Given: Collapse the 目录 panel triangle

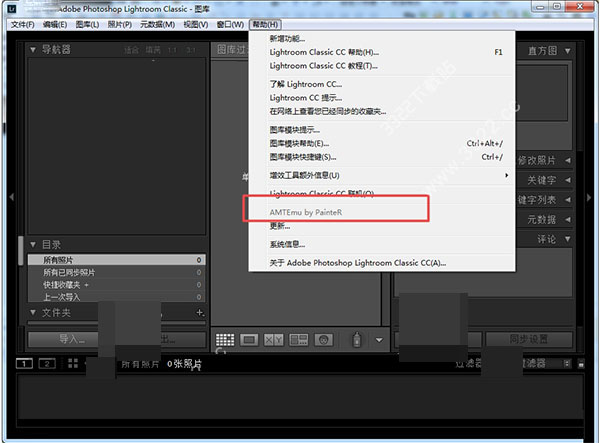Looking at the screenshot, I should 33,244.
